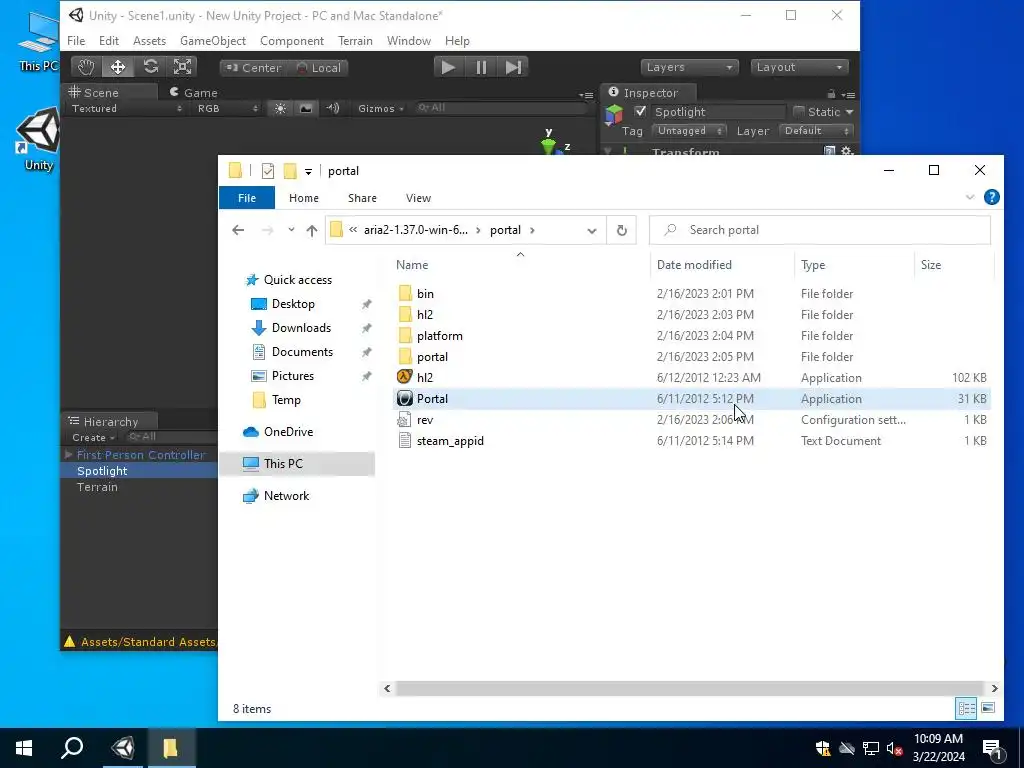The height and width of the screenshot is (768, 1024).
Task: Toggle Spotlight active checkbox in Inspector
Action: tap(640, 112)
